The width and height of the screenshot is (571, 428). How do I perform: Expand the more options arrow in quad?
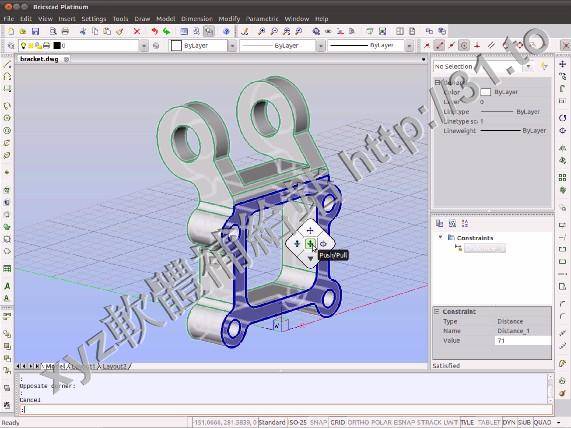click(x=310, y=258)
